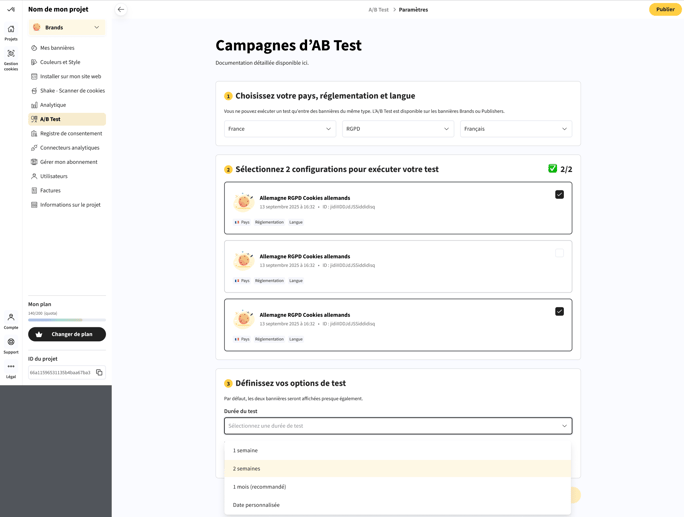Open Informations sur le projet item
The height and width of the screenshot is (517, 684).
pyautogui.click(x=67, y=205)
